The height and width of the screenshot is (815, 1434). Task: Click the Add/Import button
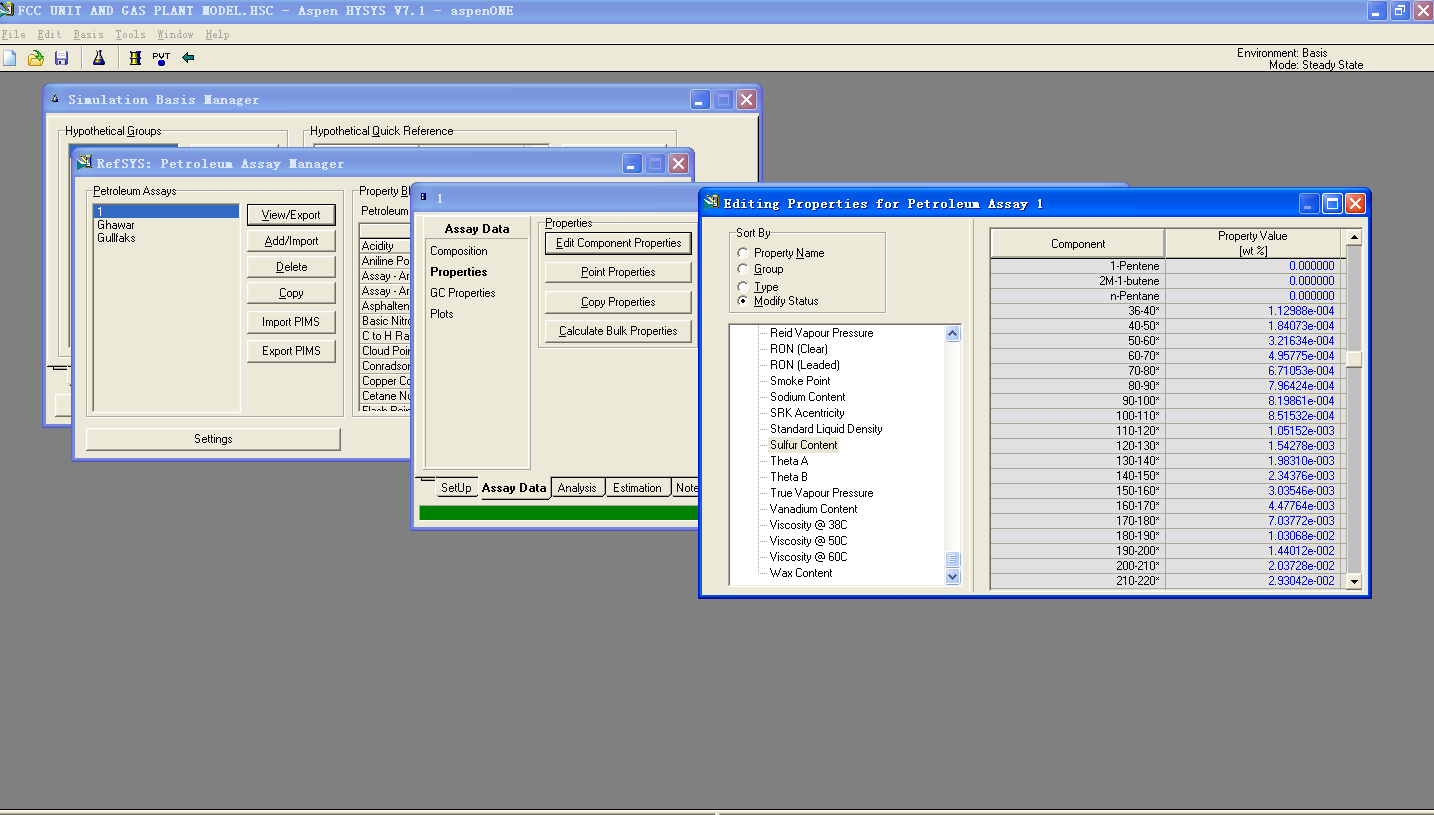[291, 241]
